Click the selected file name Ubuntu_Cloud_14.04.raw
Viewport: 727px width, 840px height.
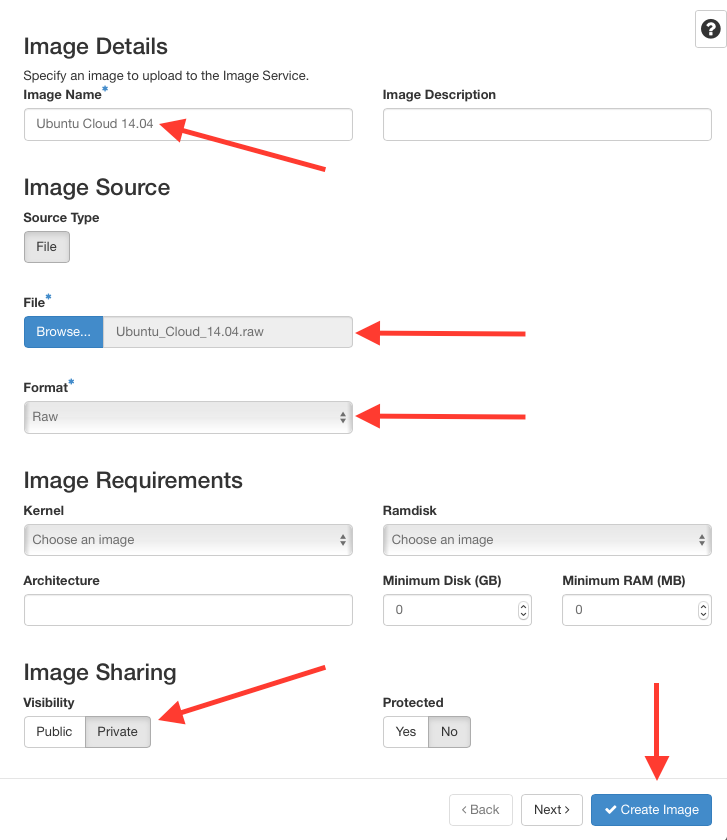[190, 332]
